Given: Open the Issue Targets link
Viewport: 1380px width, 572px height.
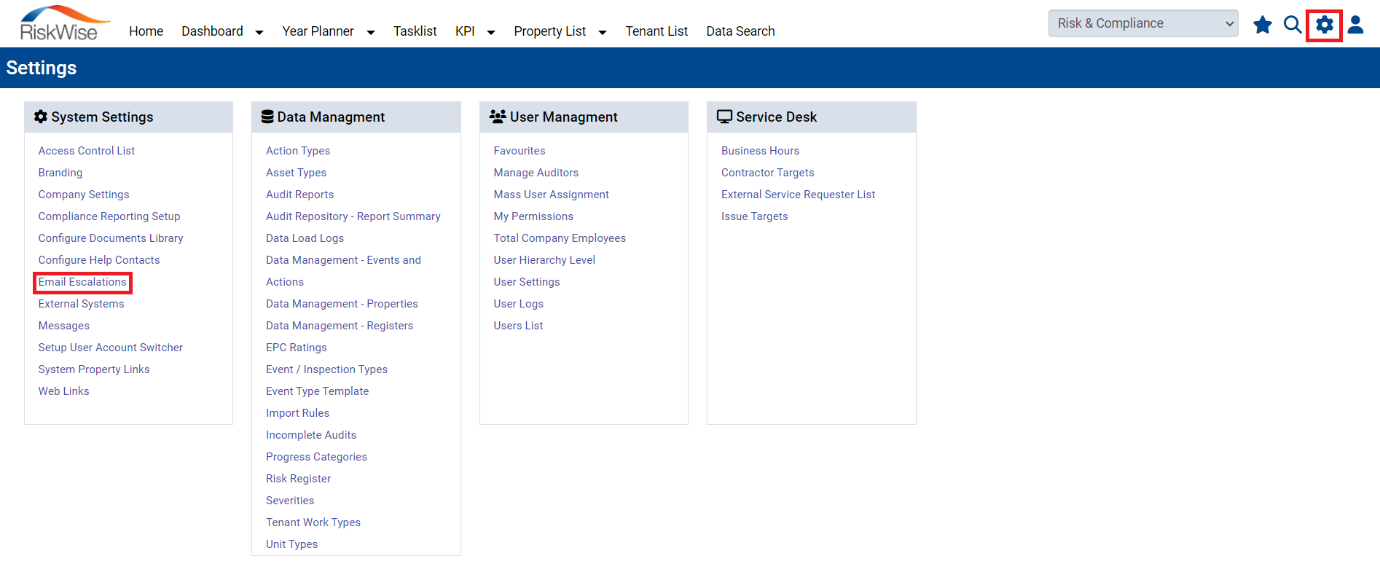Looking at the screenshot, I should [755, 217].
